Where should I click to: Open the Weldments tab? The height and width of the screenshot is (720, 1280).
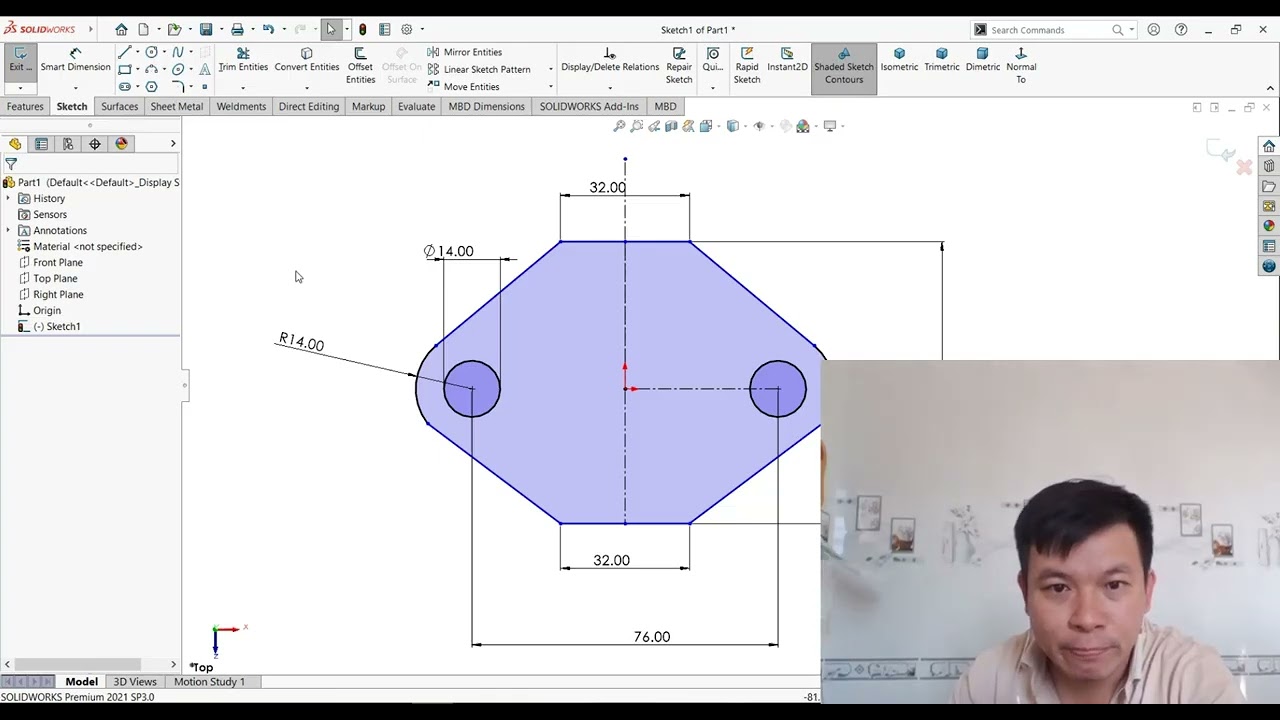click(x=241, y=106)
